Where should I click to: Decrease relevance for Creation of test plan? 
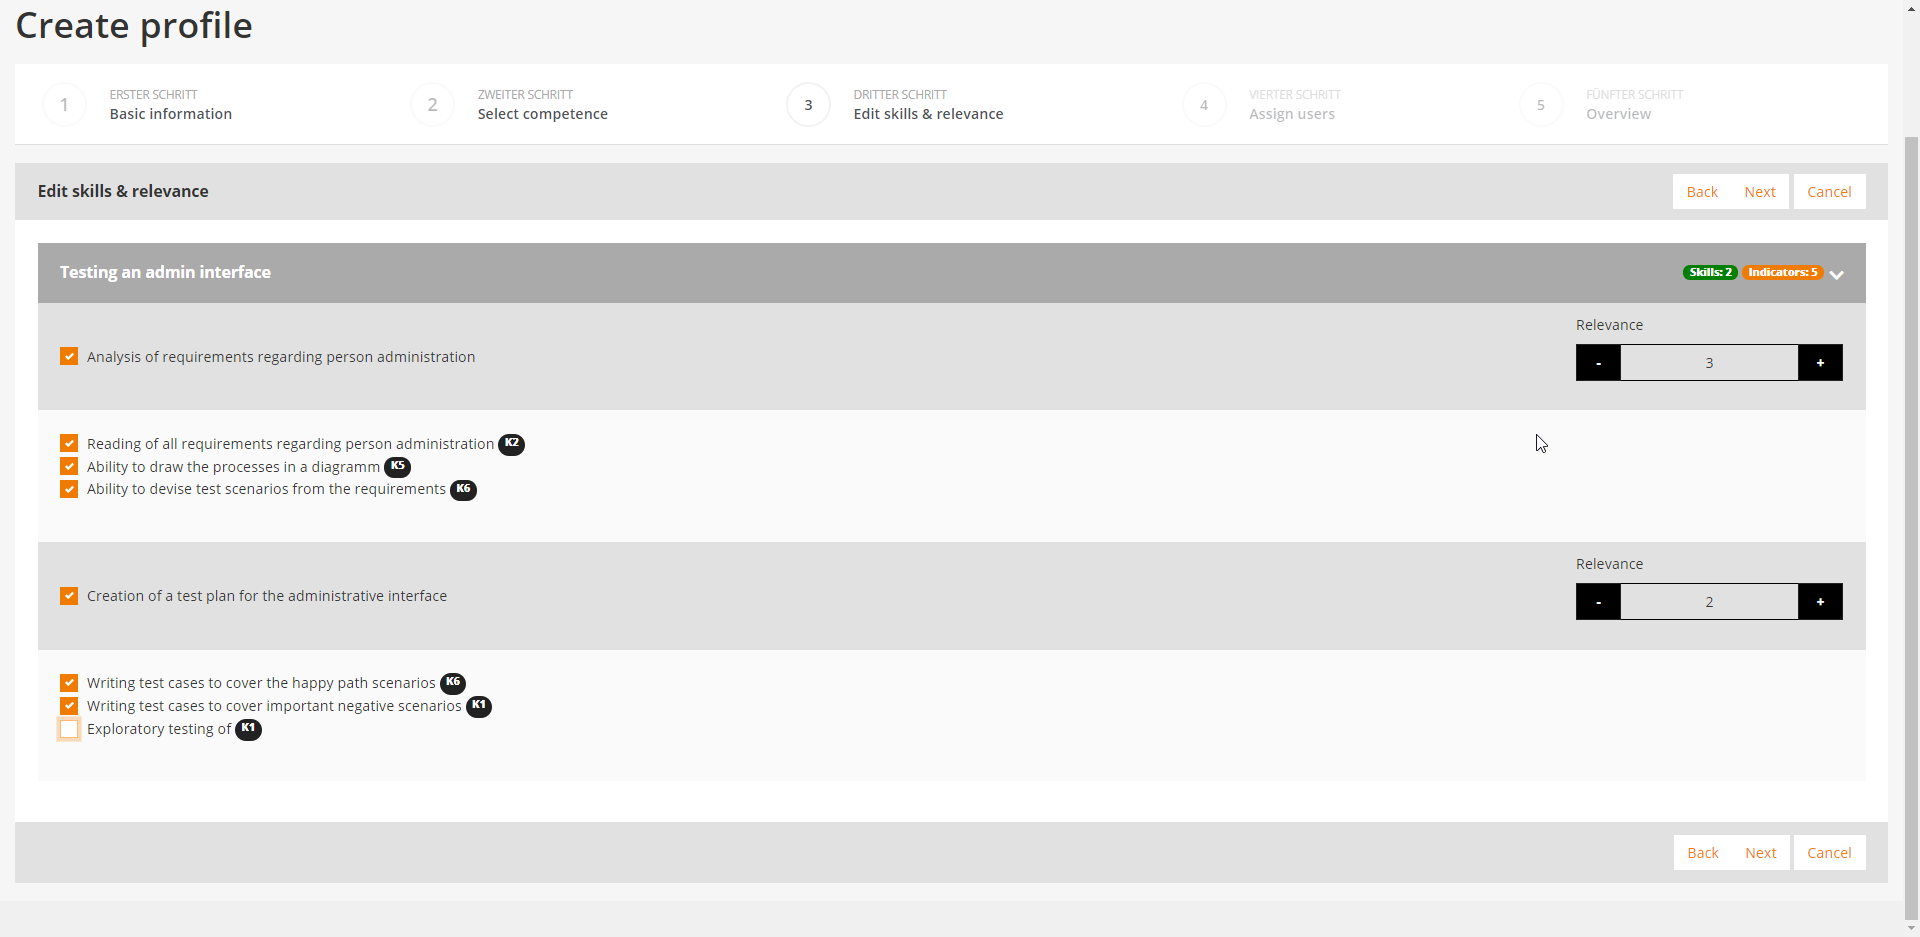coord(1598,602)
